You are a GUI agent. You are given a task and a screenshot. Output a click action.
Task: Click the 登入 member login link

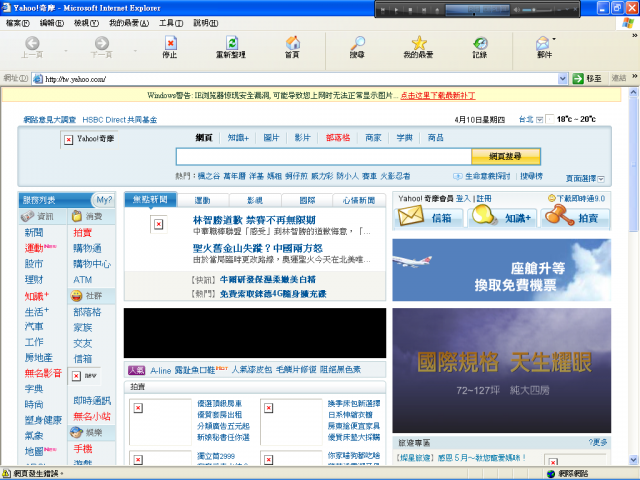463,198
